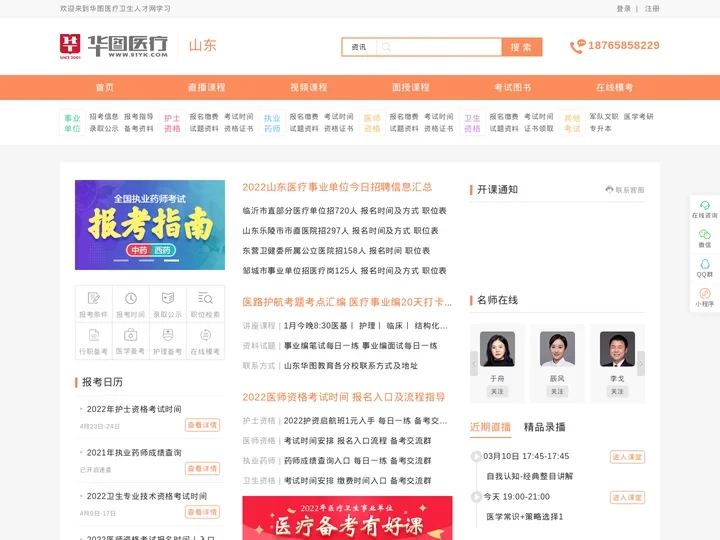Click the 搜索 button
This screenshot has height=540, width=720.
pyautogui.click(x=522, y=47)
